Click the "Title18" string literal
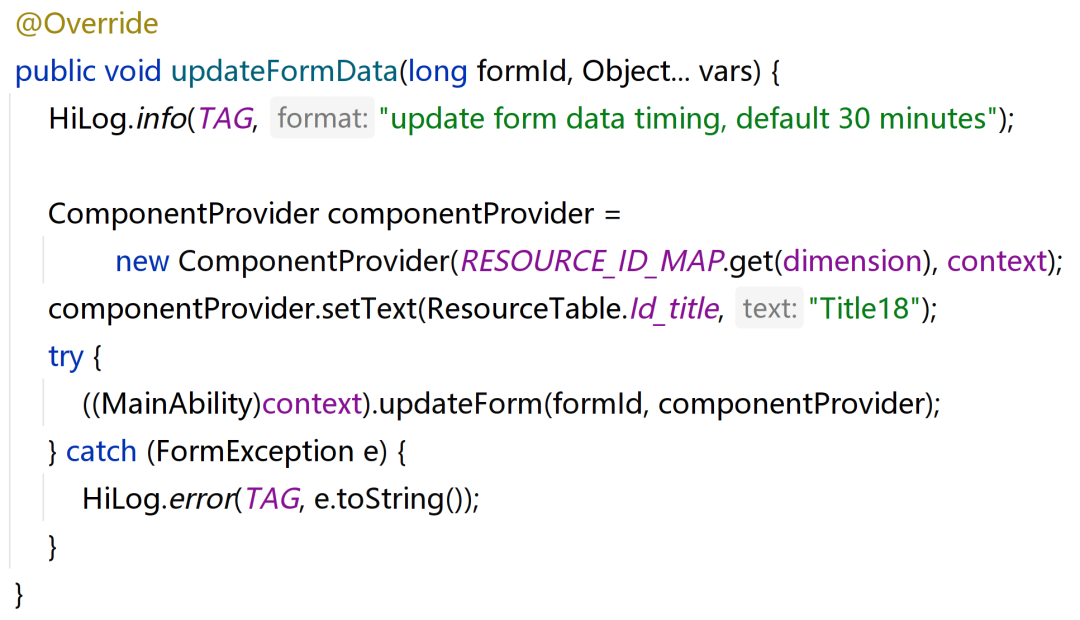Viewport: 1080px width, 620px height. click(x=866, y=309)
